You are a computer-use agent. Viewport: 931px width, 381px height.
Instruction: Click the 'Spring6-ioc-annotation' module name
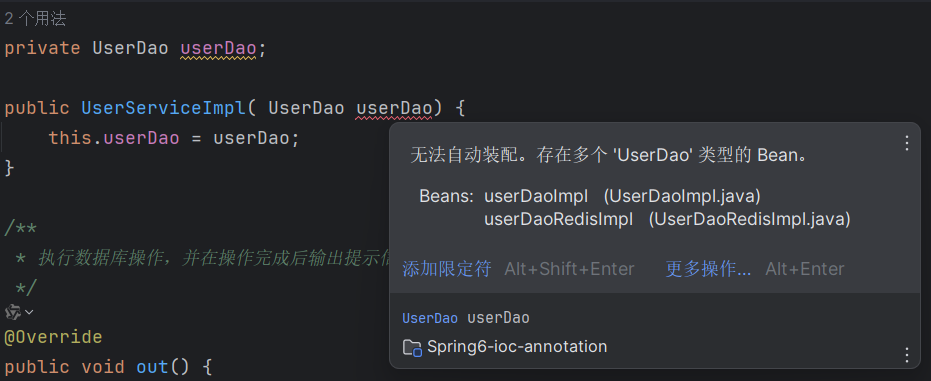(517, 347)
